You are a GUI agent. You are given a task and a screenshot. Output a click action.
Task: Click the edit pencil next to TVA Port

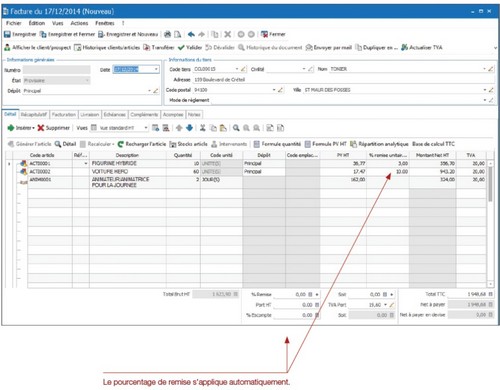(392, 305)
